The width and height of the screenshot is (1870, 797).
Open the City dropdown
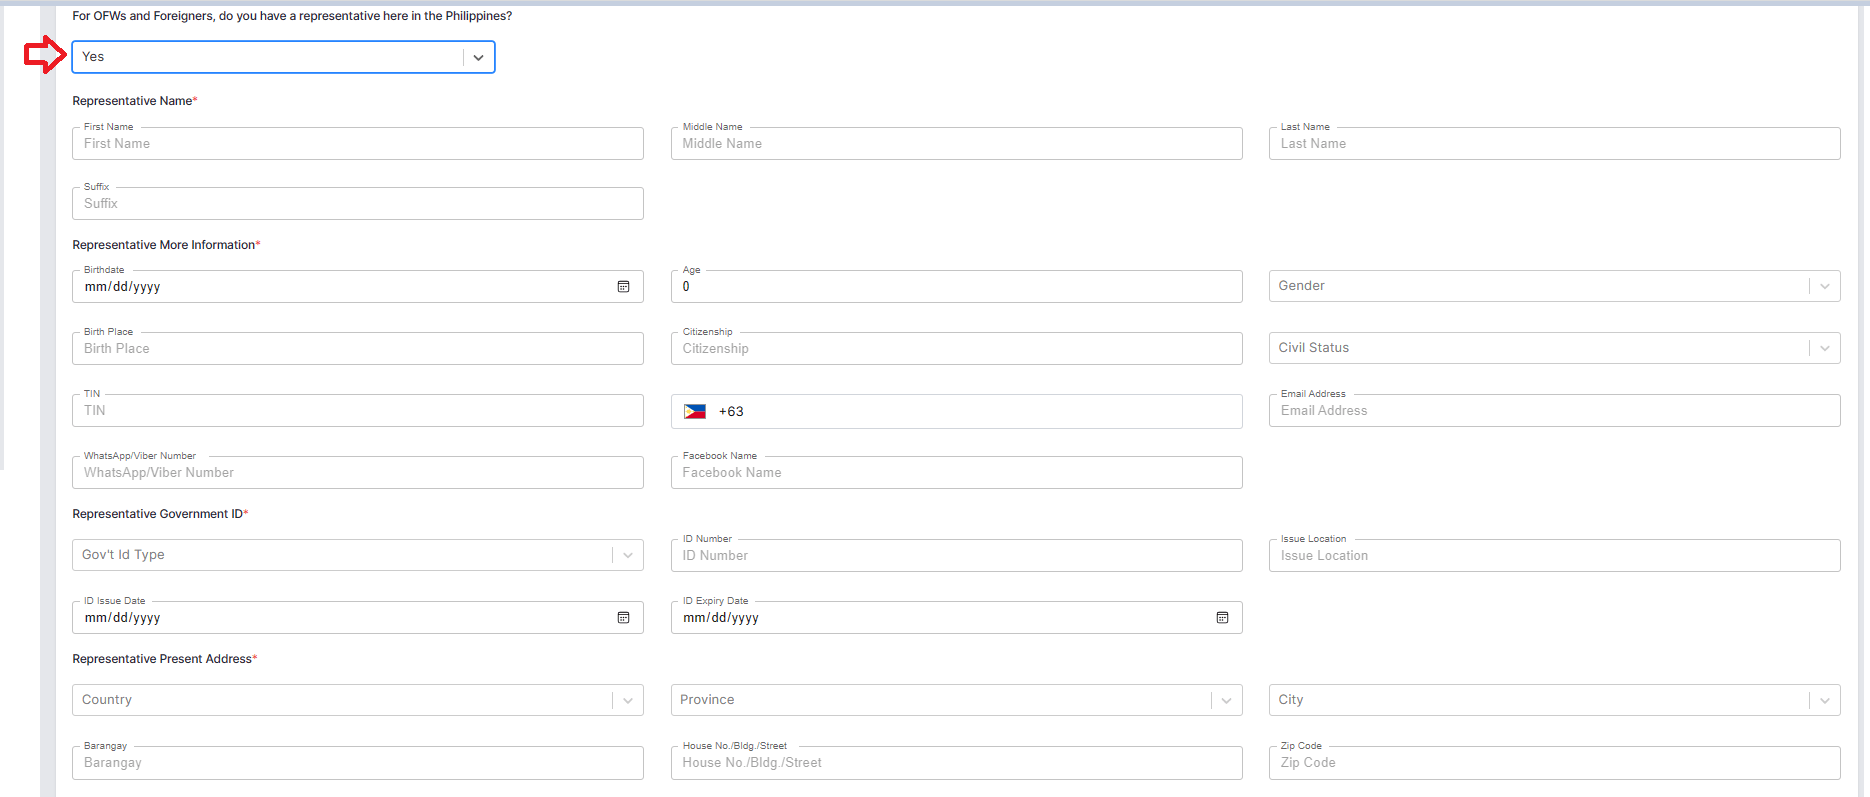[1554, 700]
